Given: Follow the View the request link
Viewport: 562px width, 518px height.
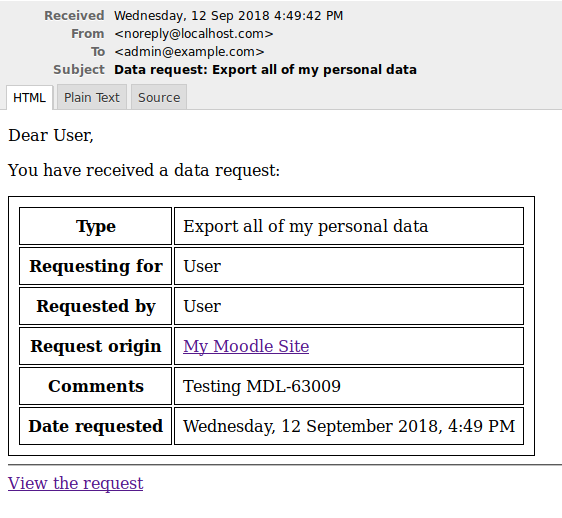Looking at the screenshot, I should 76,483.
